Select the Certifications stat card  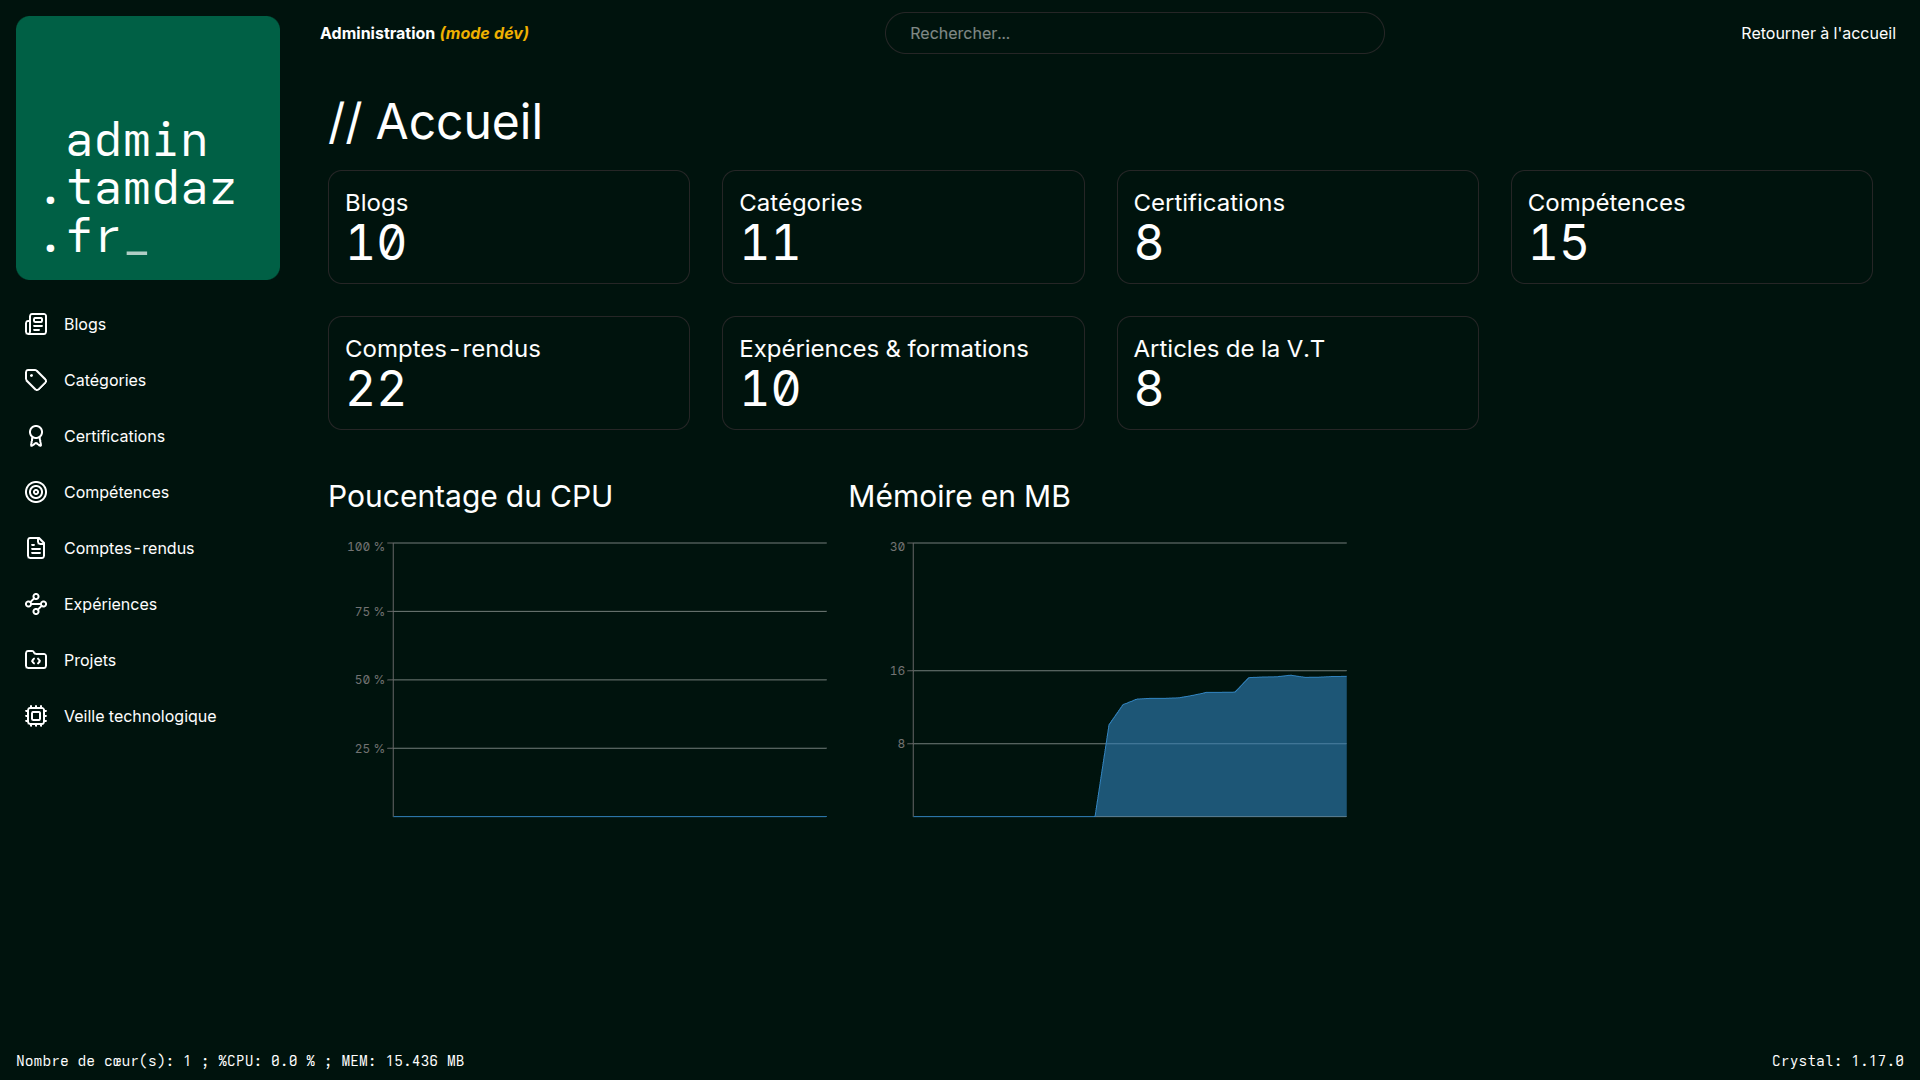coord(1297,227)
